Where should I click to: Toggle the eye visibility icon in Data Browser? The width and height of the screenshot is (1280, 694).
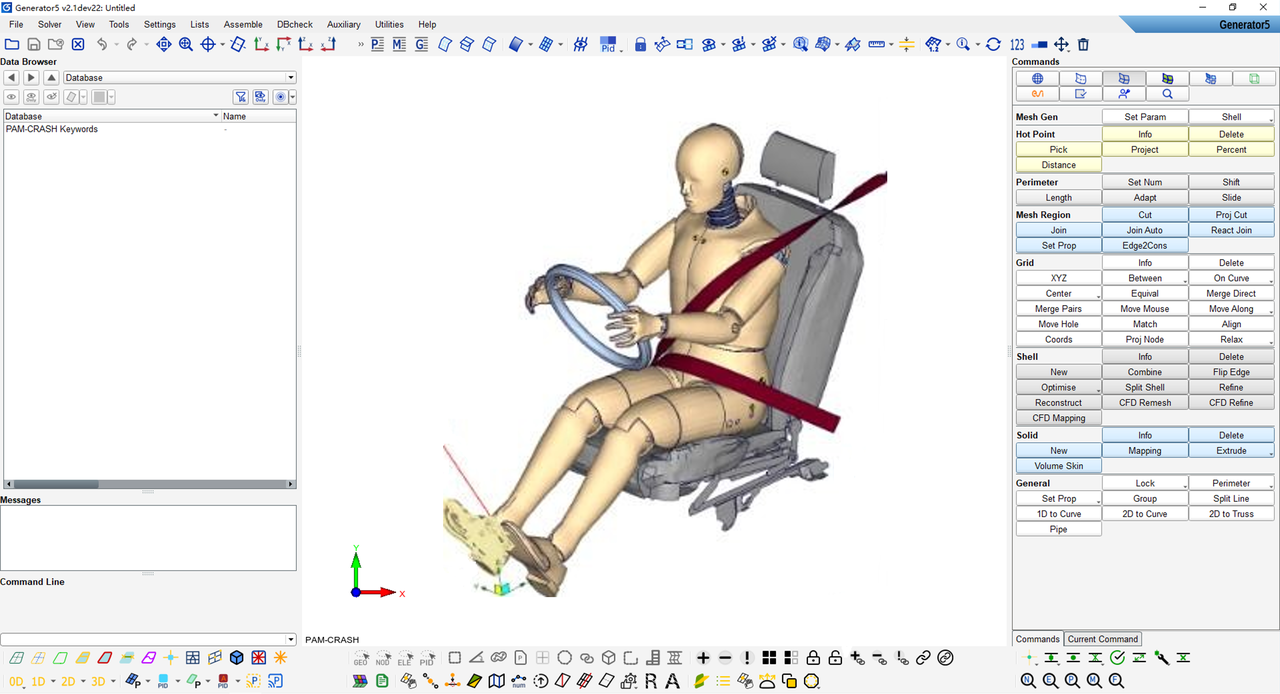coord(12,97)
